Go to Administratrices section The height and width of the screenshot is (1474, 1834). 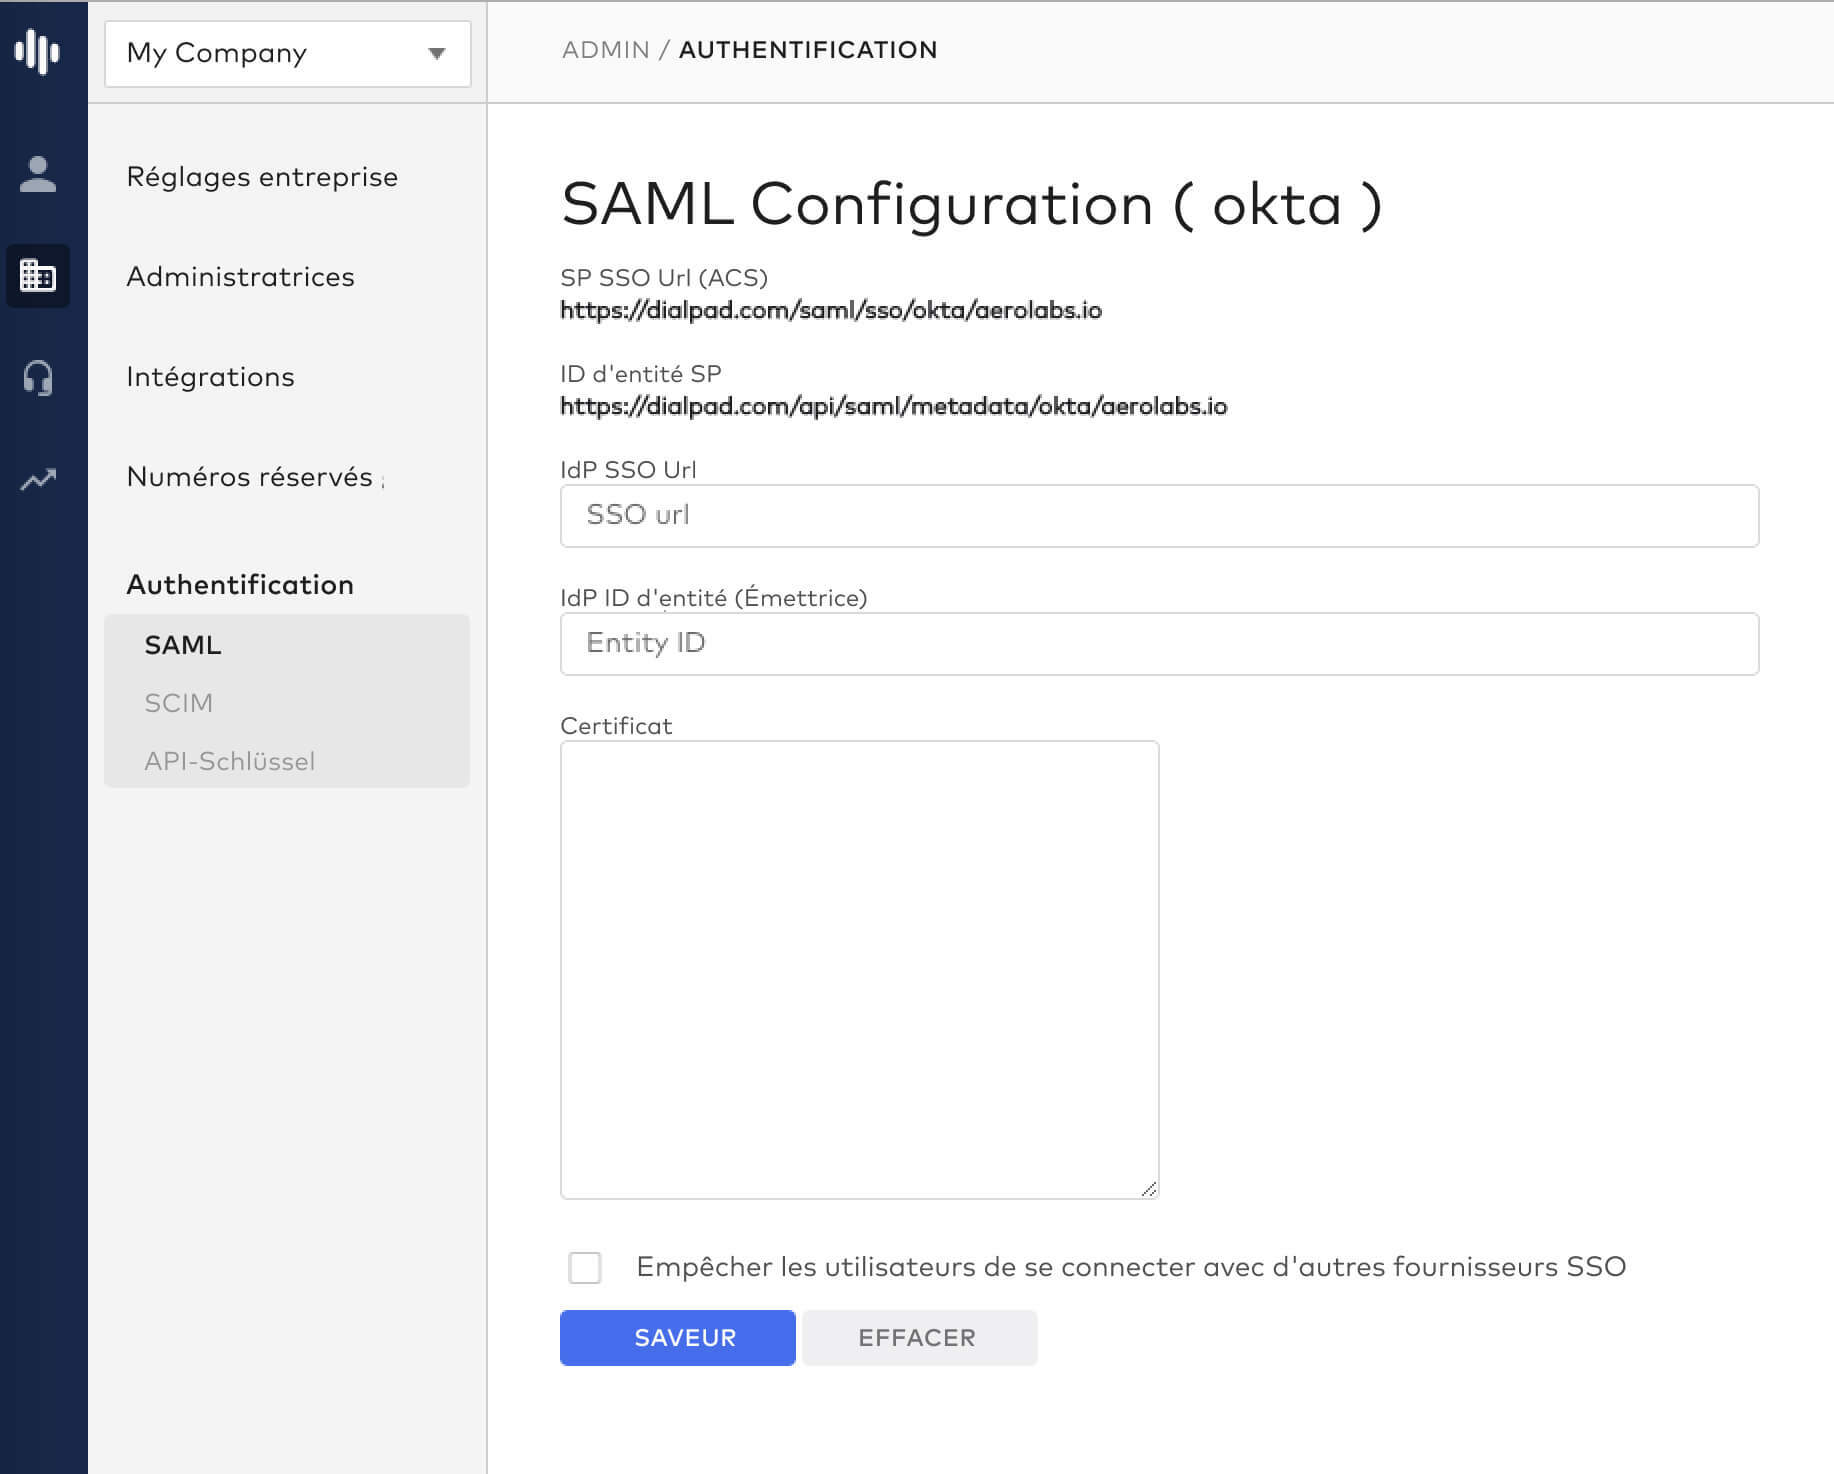point(240,277)
